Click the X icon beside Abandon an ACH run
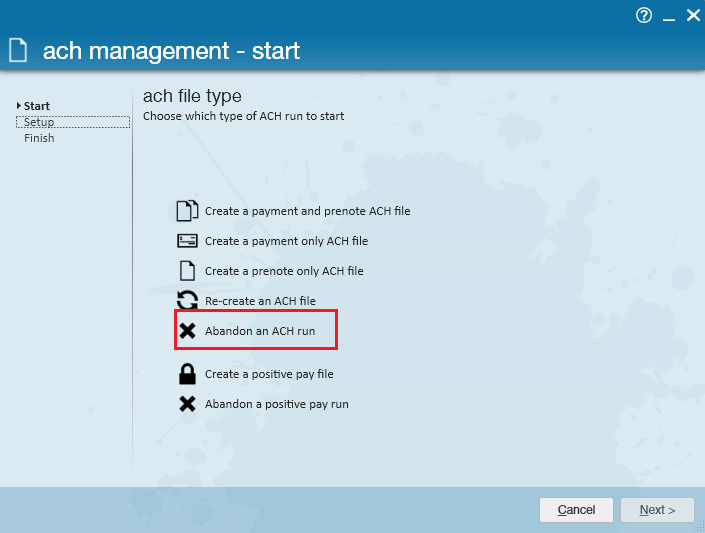This screenshot has width=705, height=533. click(187, 331)
